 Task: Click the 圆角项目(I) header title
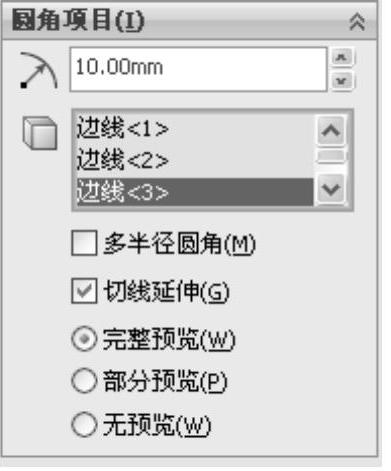[78, 21]
